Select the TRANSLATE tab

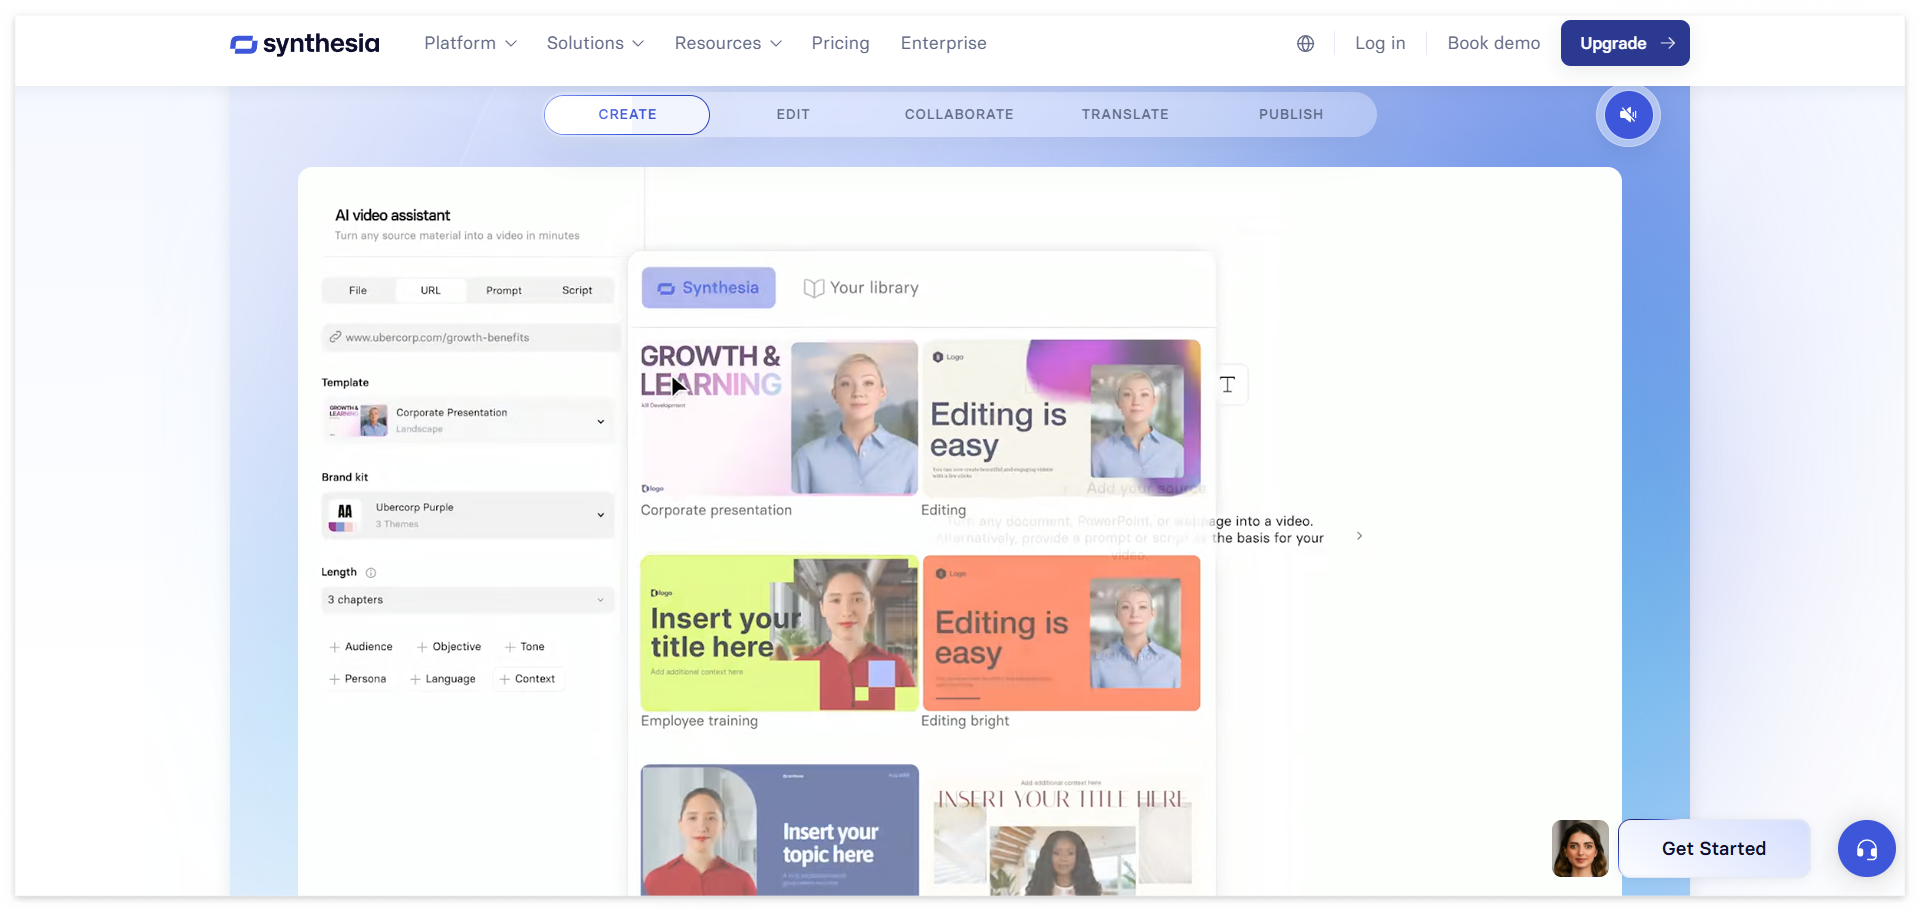1125,115
